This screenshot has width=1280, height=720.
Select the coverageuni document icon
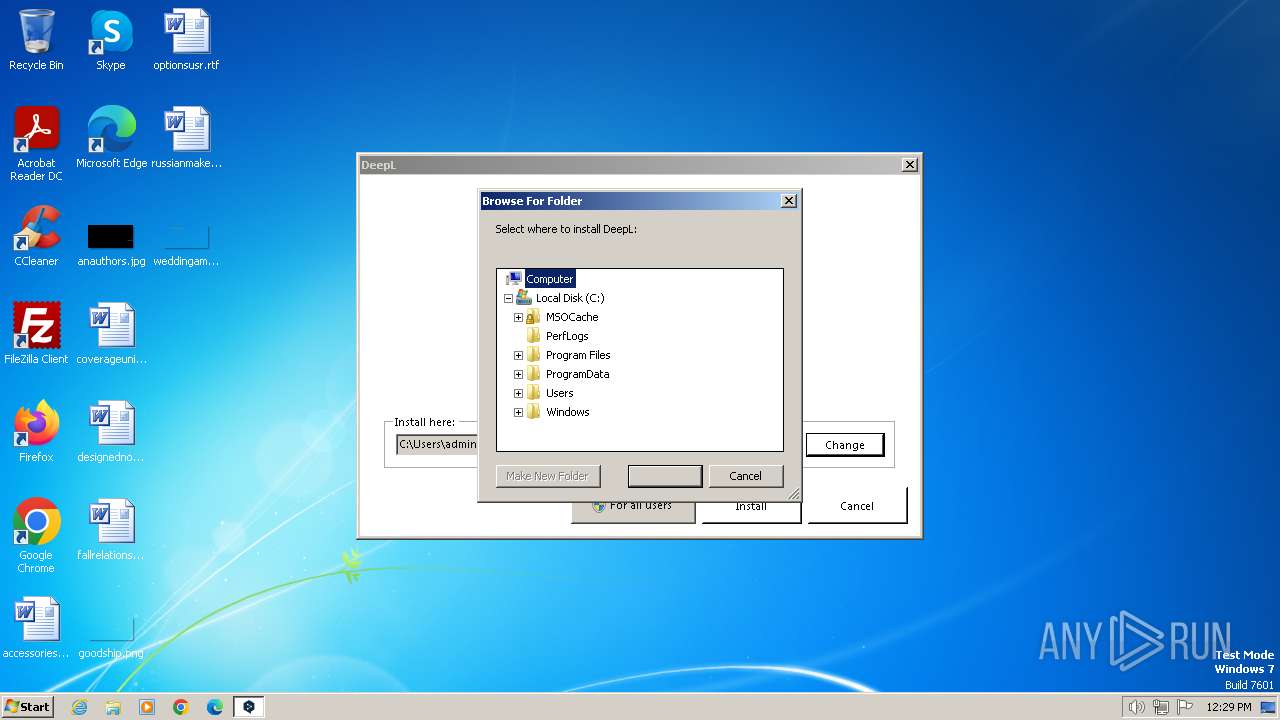tap(111, 334)
